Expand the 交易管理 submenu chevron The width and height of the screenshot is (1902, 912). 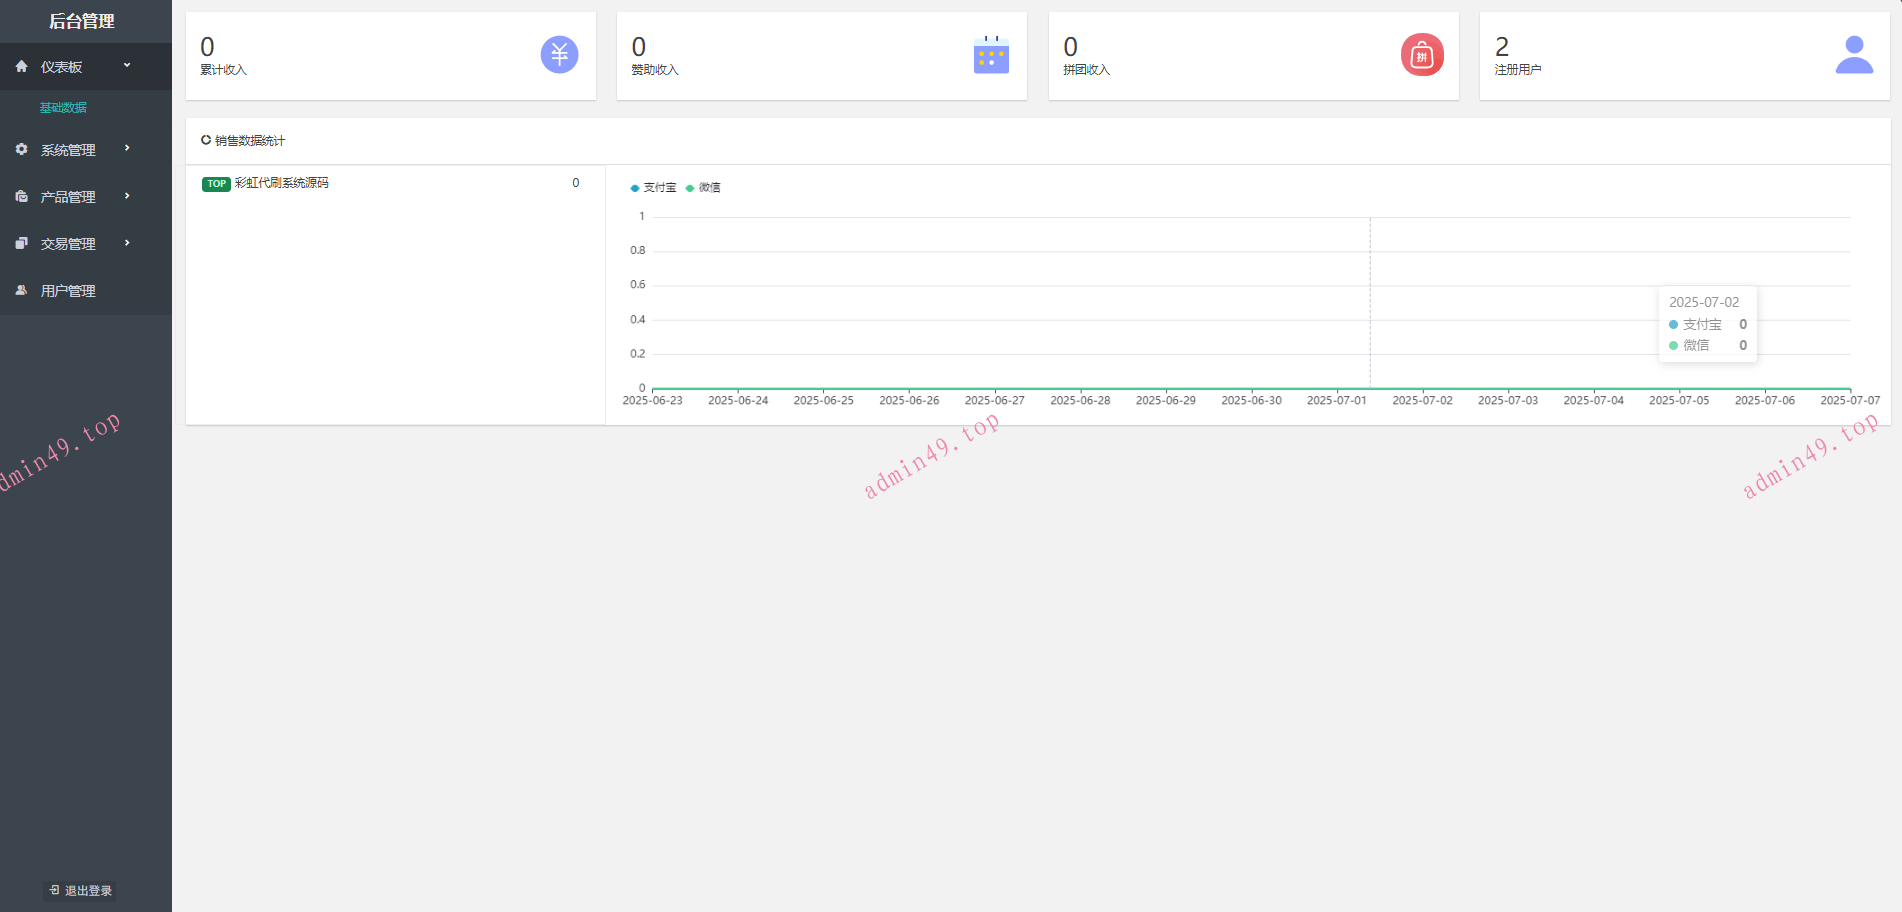(127, 243)
